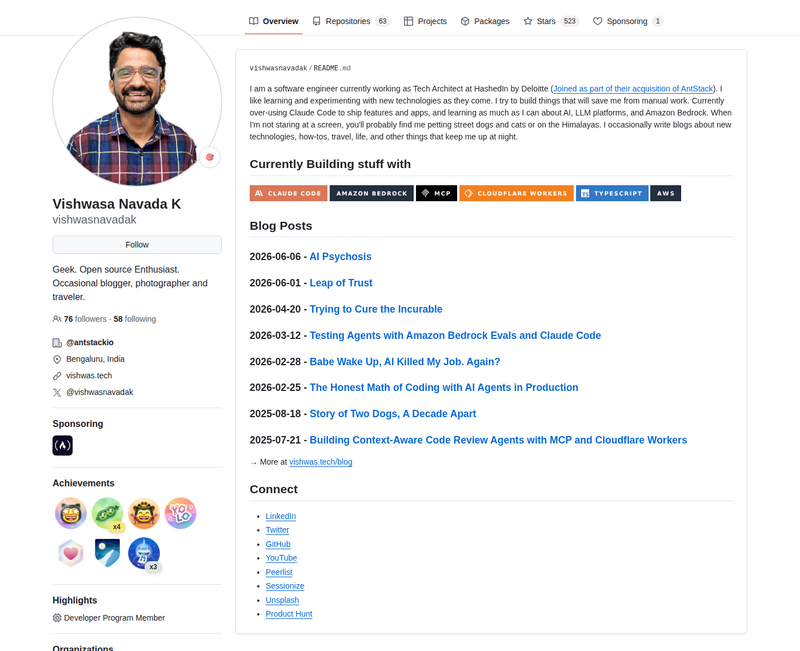
Task: Open the Product Hunt connect link
Action: coord(289,614)
